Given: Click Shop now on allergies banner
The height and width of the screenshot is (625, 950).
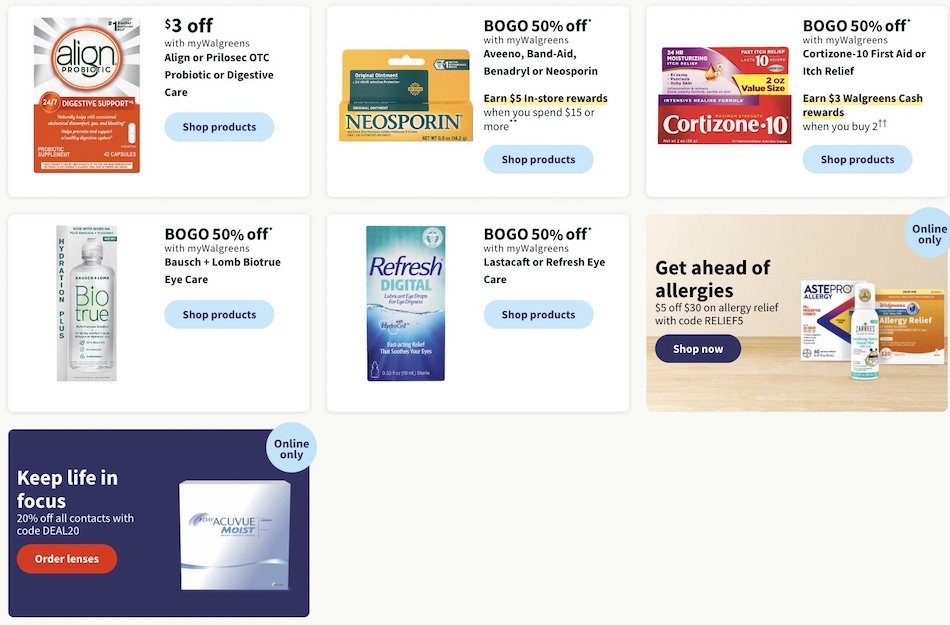Looking at the screenshot, I should [x=697, y=349].
